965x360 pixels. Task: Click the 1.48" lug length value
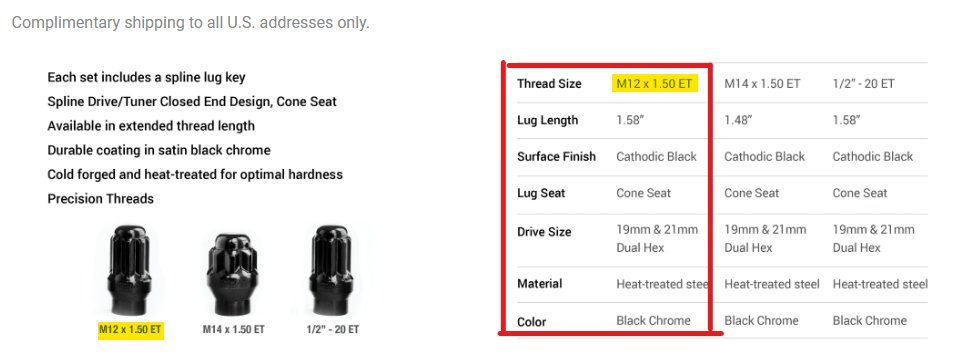click(738, 121)
